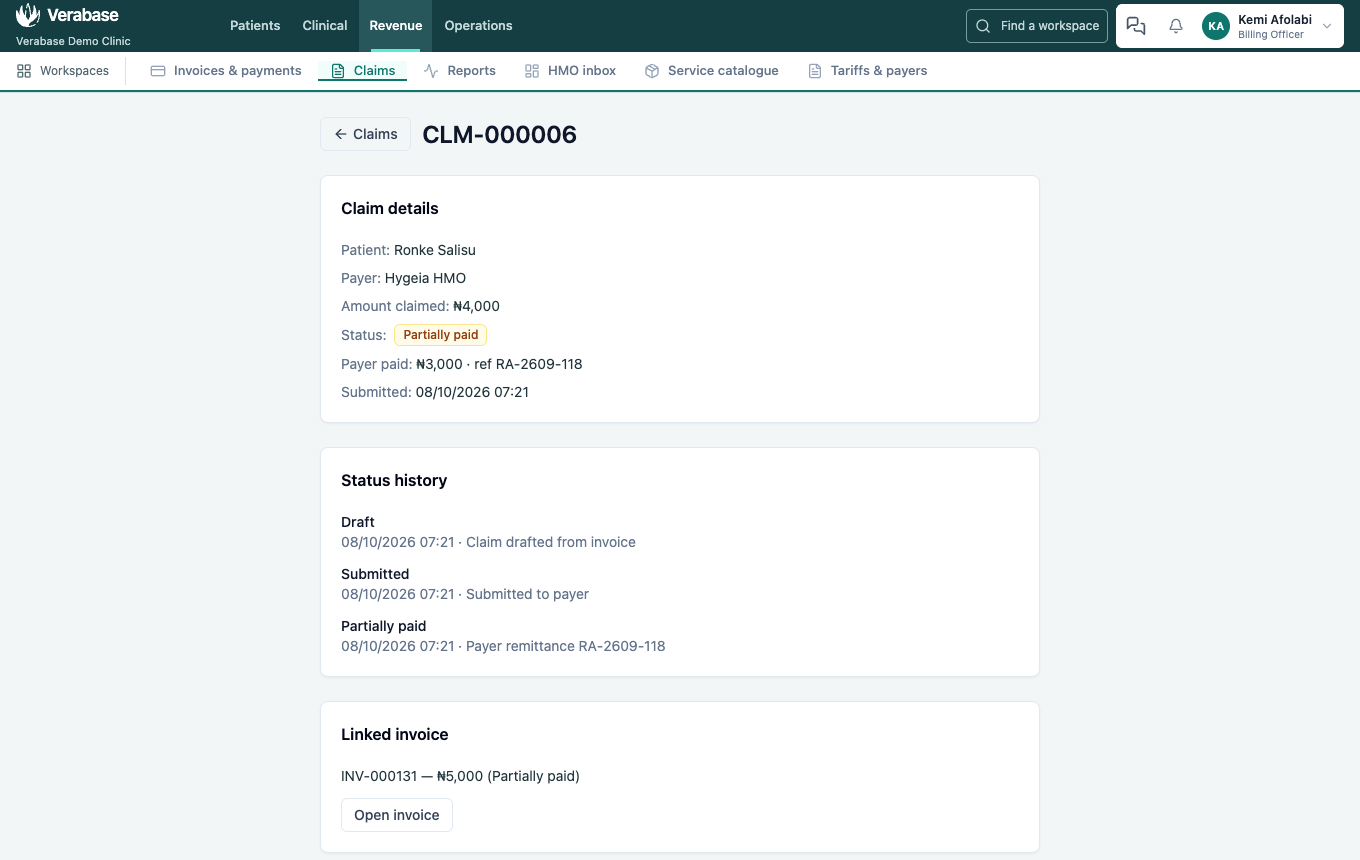Click the back arrow beside Claims
This screenshot has width=1360, height=860.
[341, 134]
